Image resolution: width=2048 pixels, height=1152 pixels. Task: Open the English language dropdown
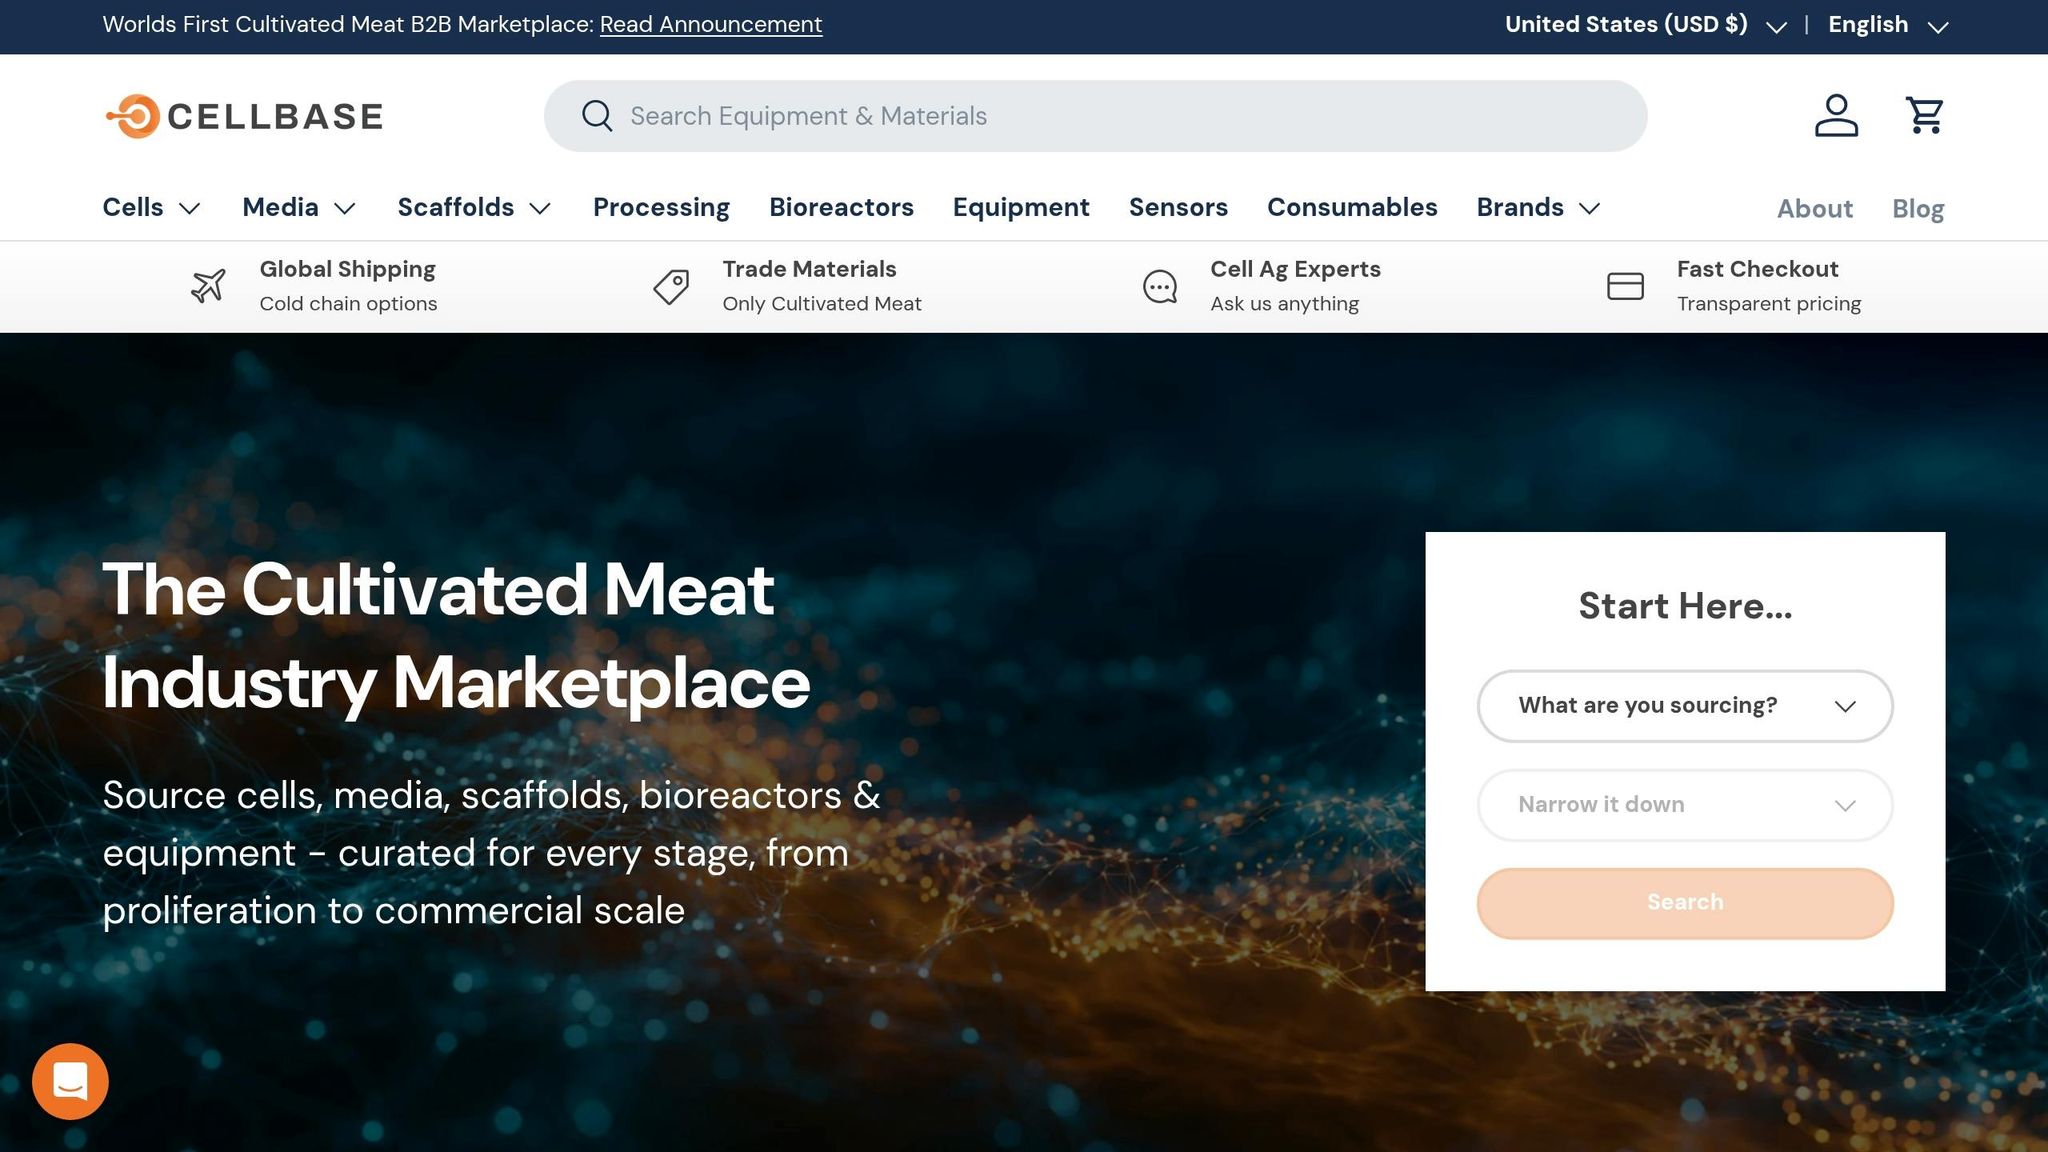1888,25
